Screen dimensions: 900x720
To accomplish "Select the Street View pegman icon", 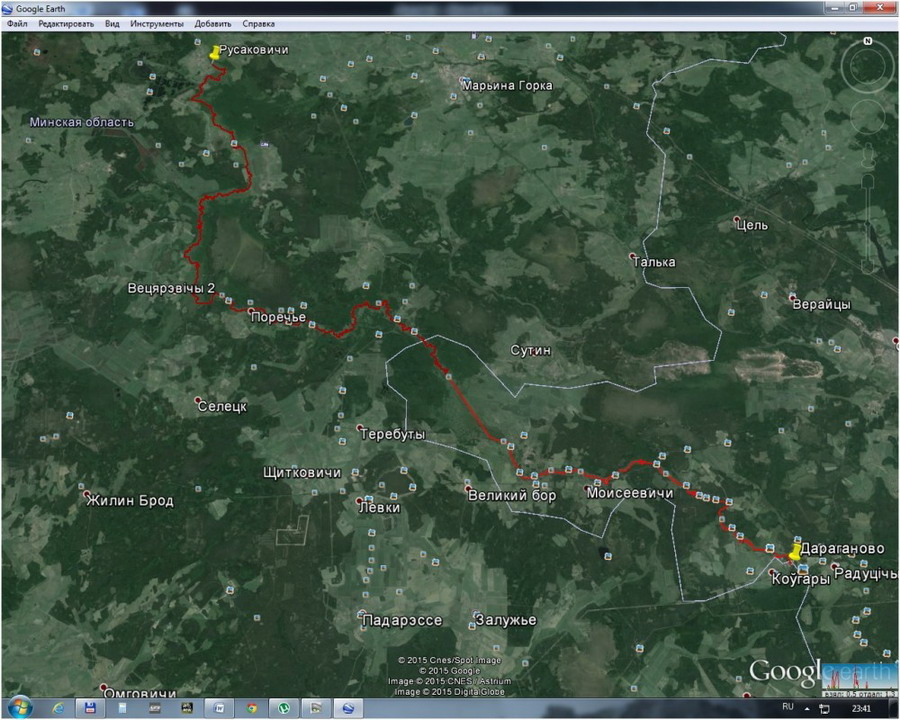I will coord(867,155).
